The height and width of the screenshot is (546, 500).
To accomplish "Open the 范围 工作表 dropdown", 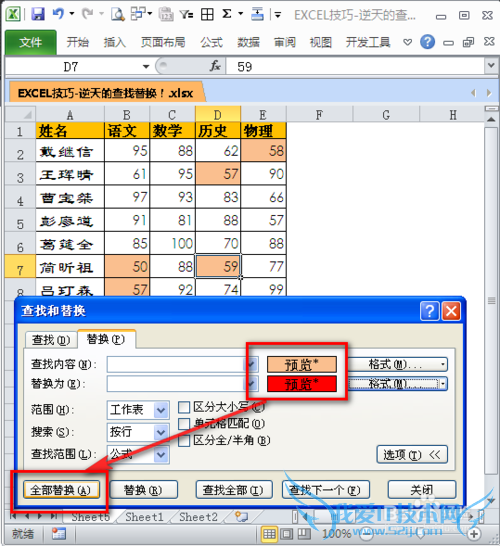I will point(161,410).
